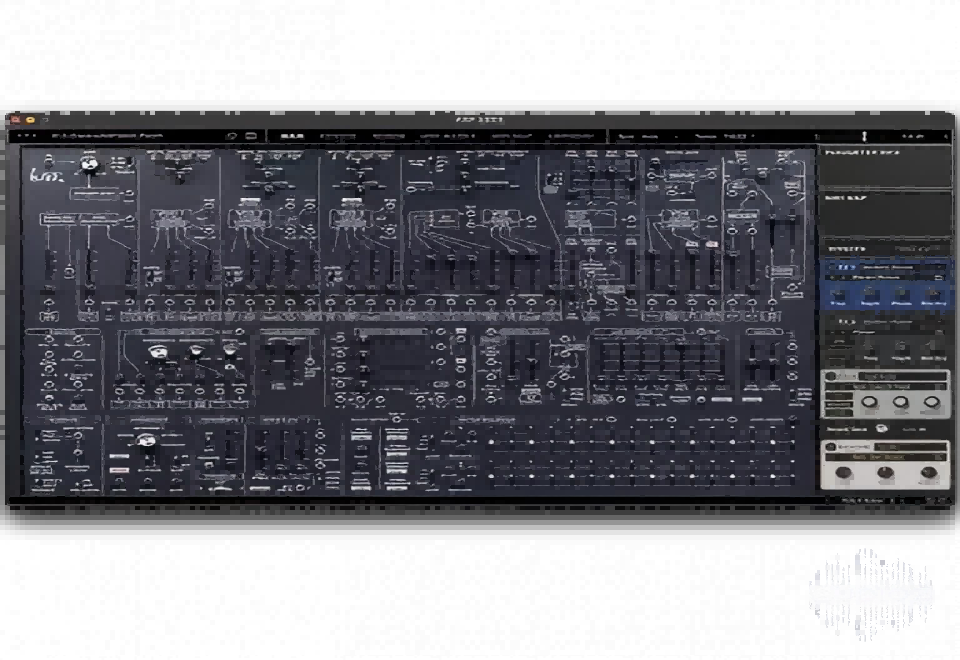960x660 pixels.
Task: Choose the fourth effect type icon in the blue panel
Action: coord(933,297)
